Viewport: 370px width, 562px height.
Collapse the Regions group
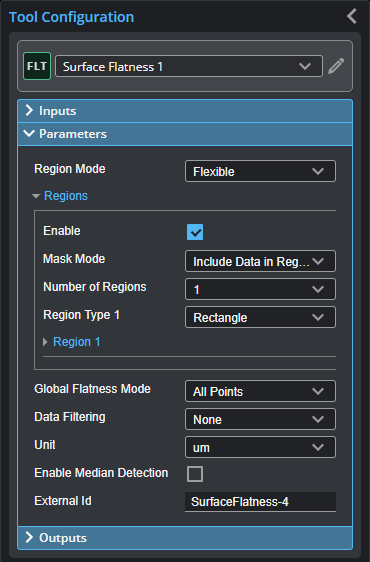(60, 196)
